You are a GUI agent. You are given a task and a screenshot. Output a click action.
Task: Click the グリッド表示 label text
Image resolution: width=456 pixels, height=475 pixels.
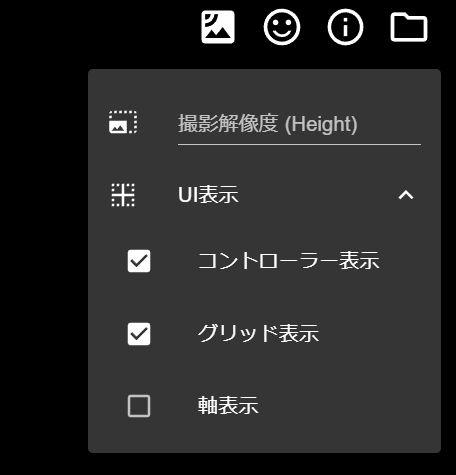258,333
